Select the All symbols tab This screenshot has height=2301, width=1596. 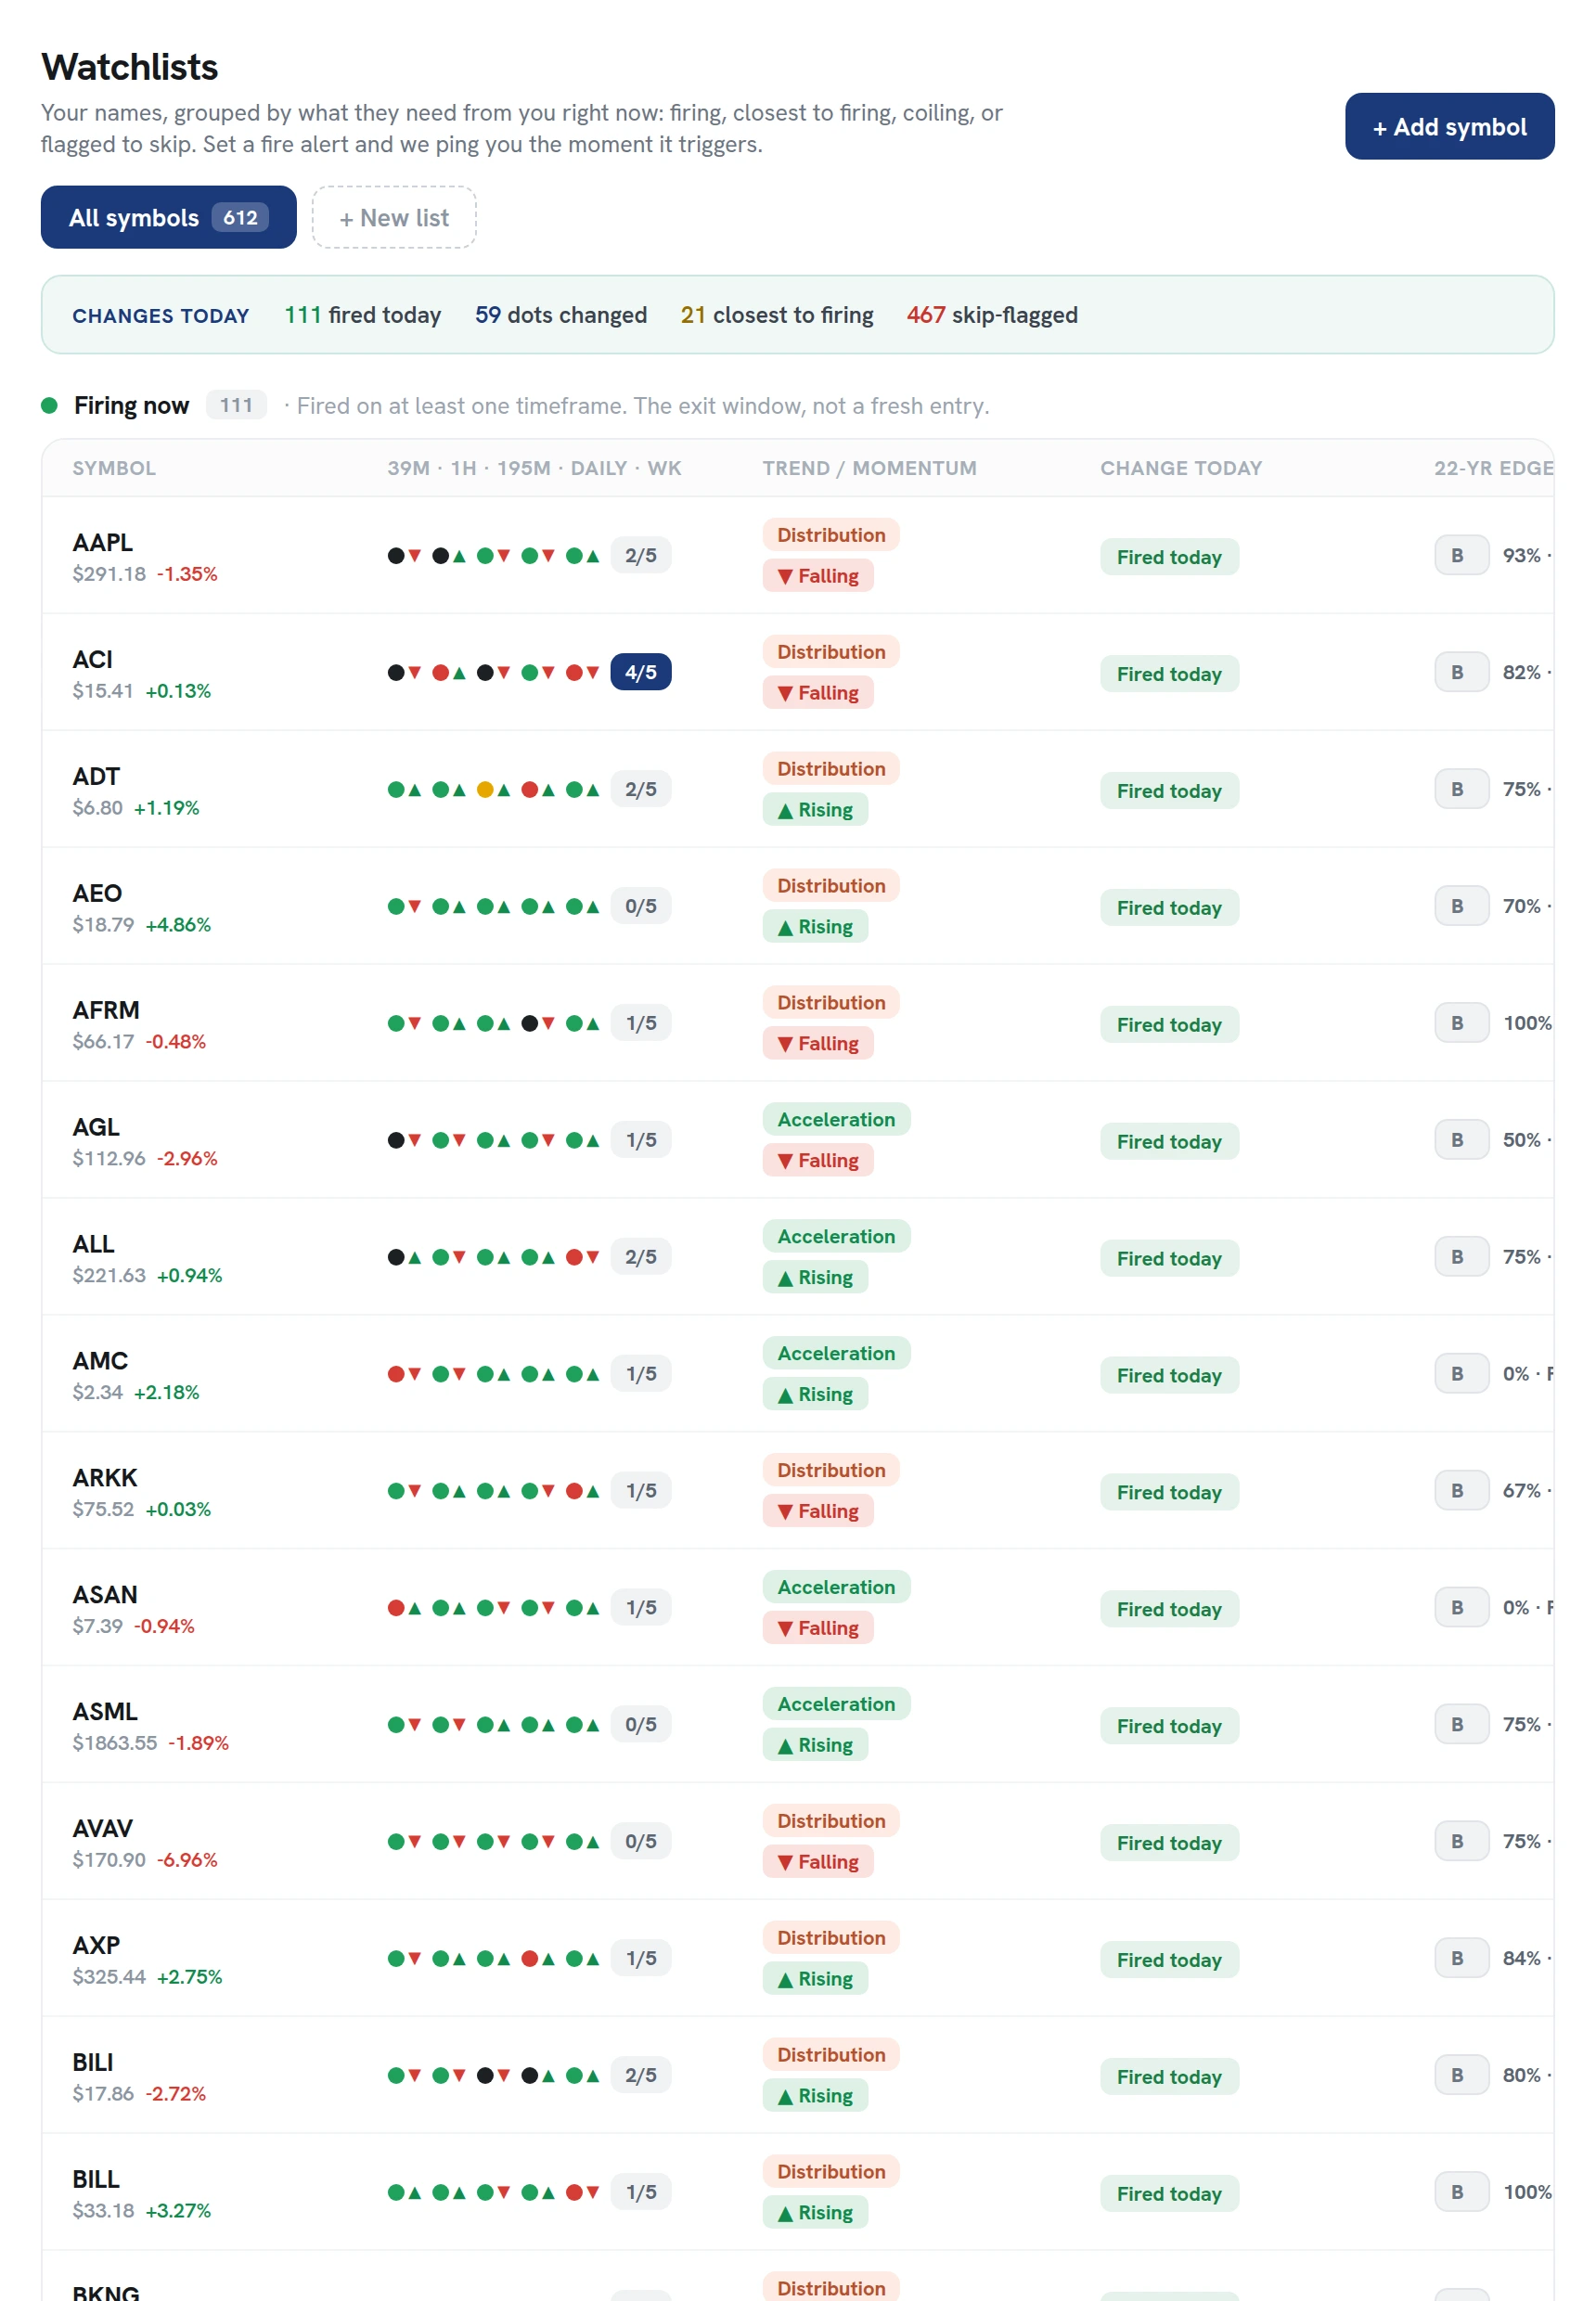[168, 217]
